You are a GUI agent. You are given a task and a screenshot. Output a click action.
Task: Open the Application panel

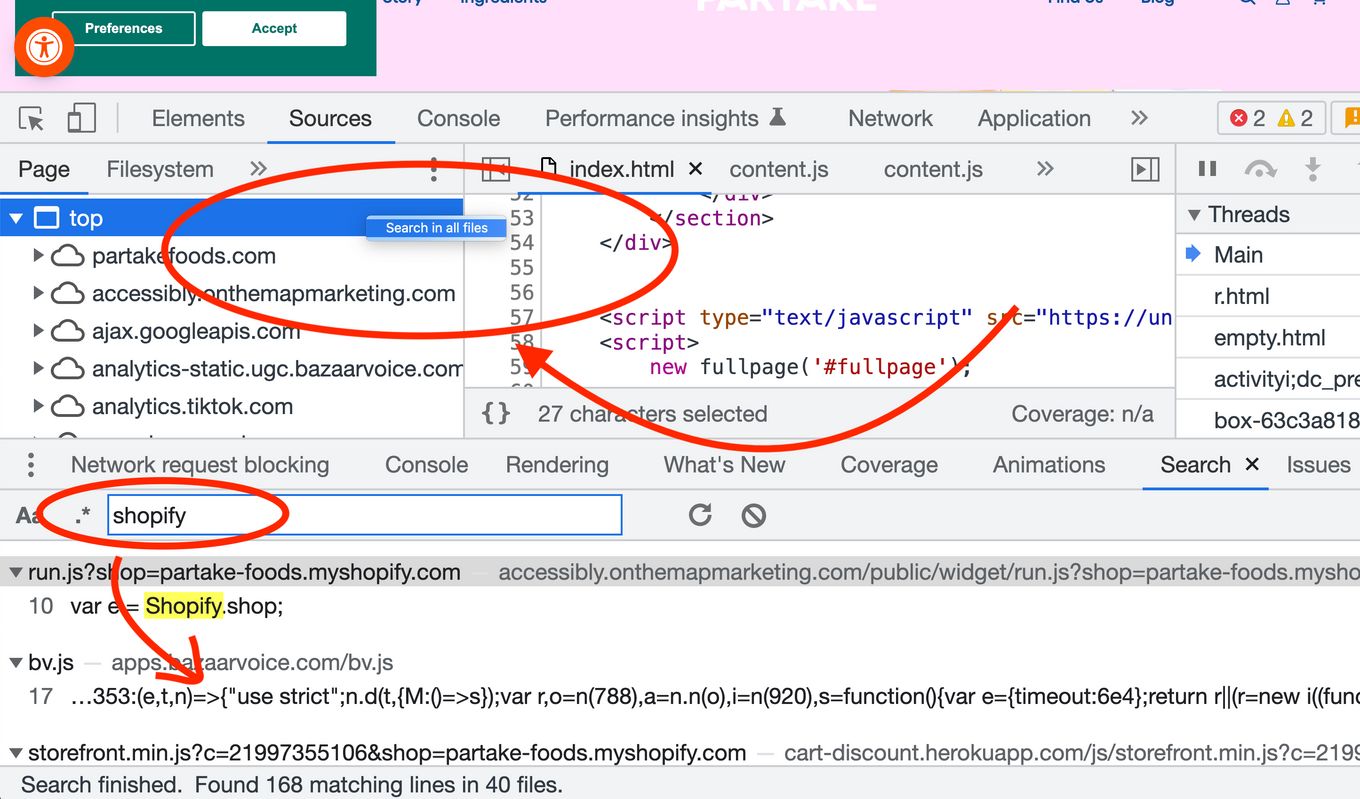(x=1034, y=118)
